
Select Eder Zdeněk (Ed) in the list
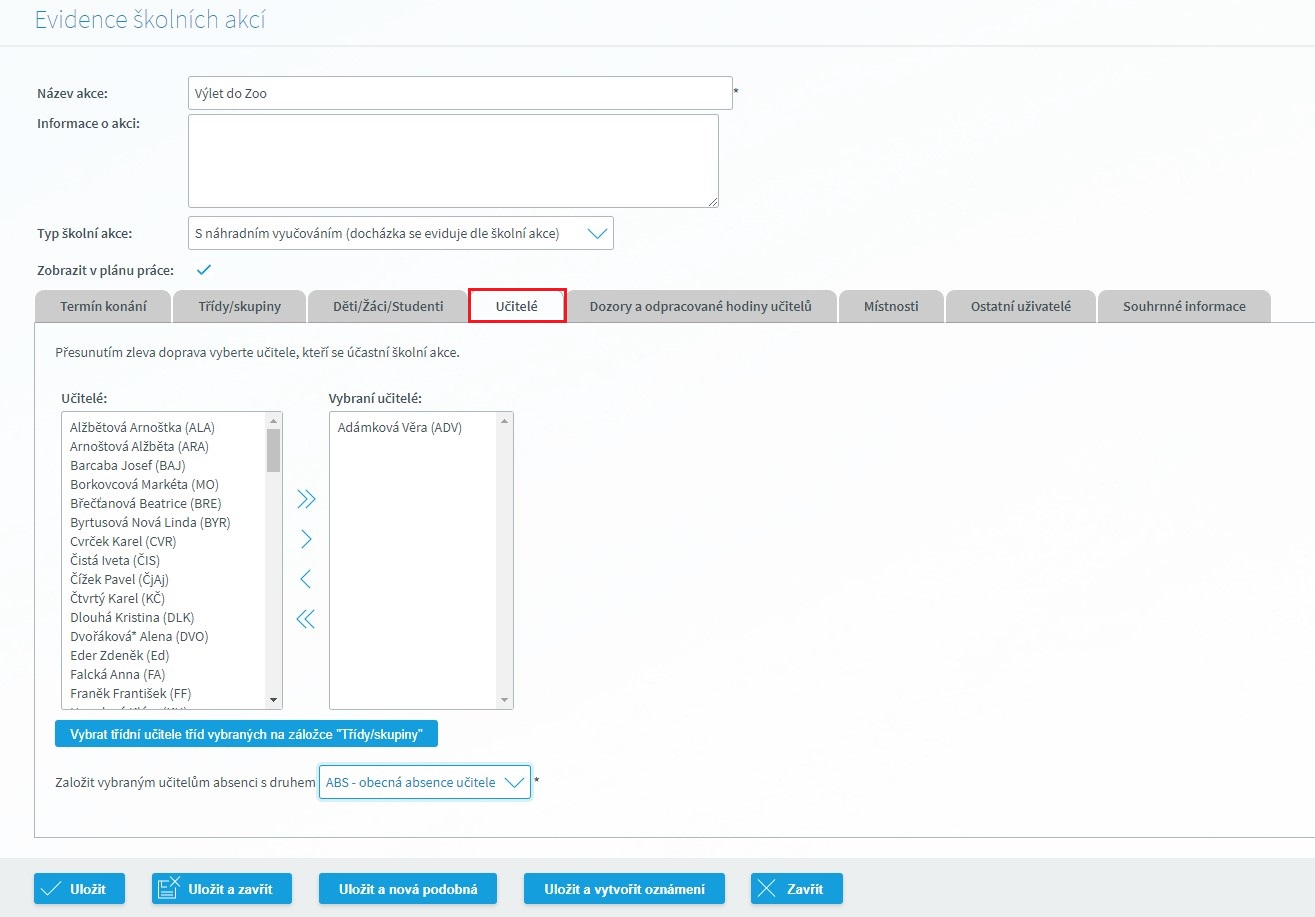point(119,655)
